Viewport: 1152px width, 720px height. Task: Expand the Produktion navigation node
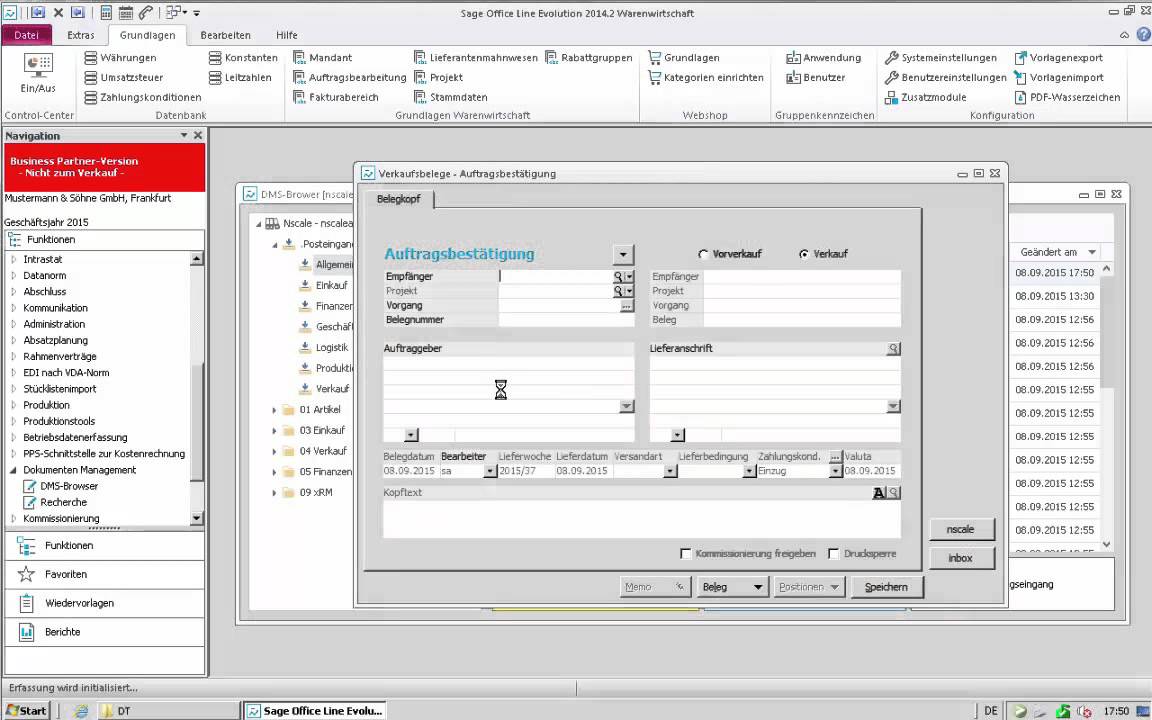click(x=13, y=406)
